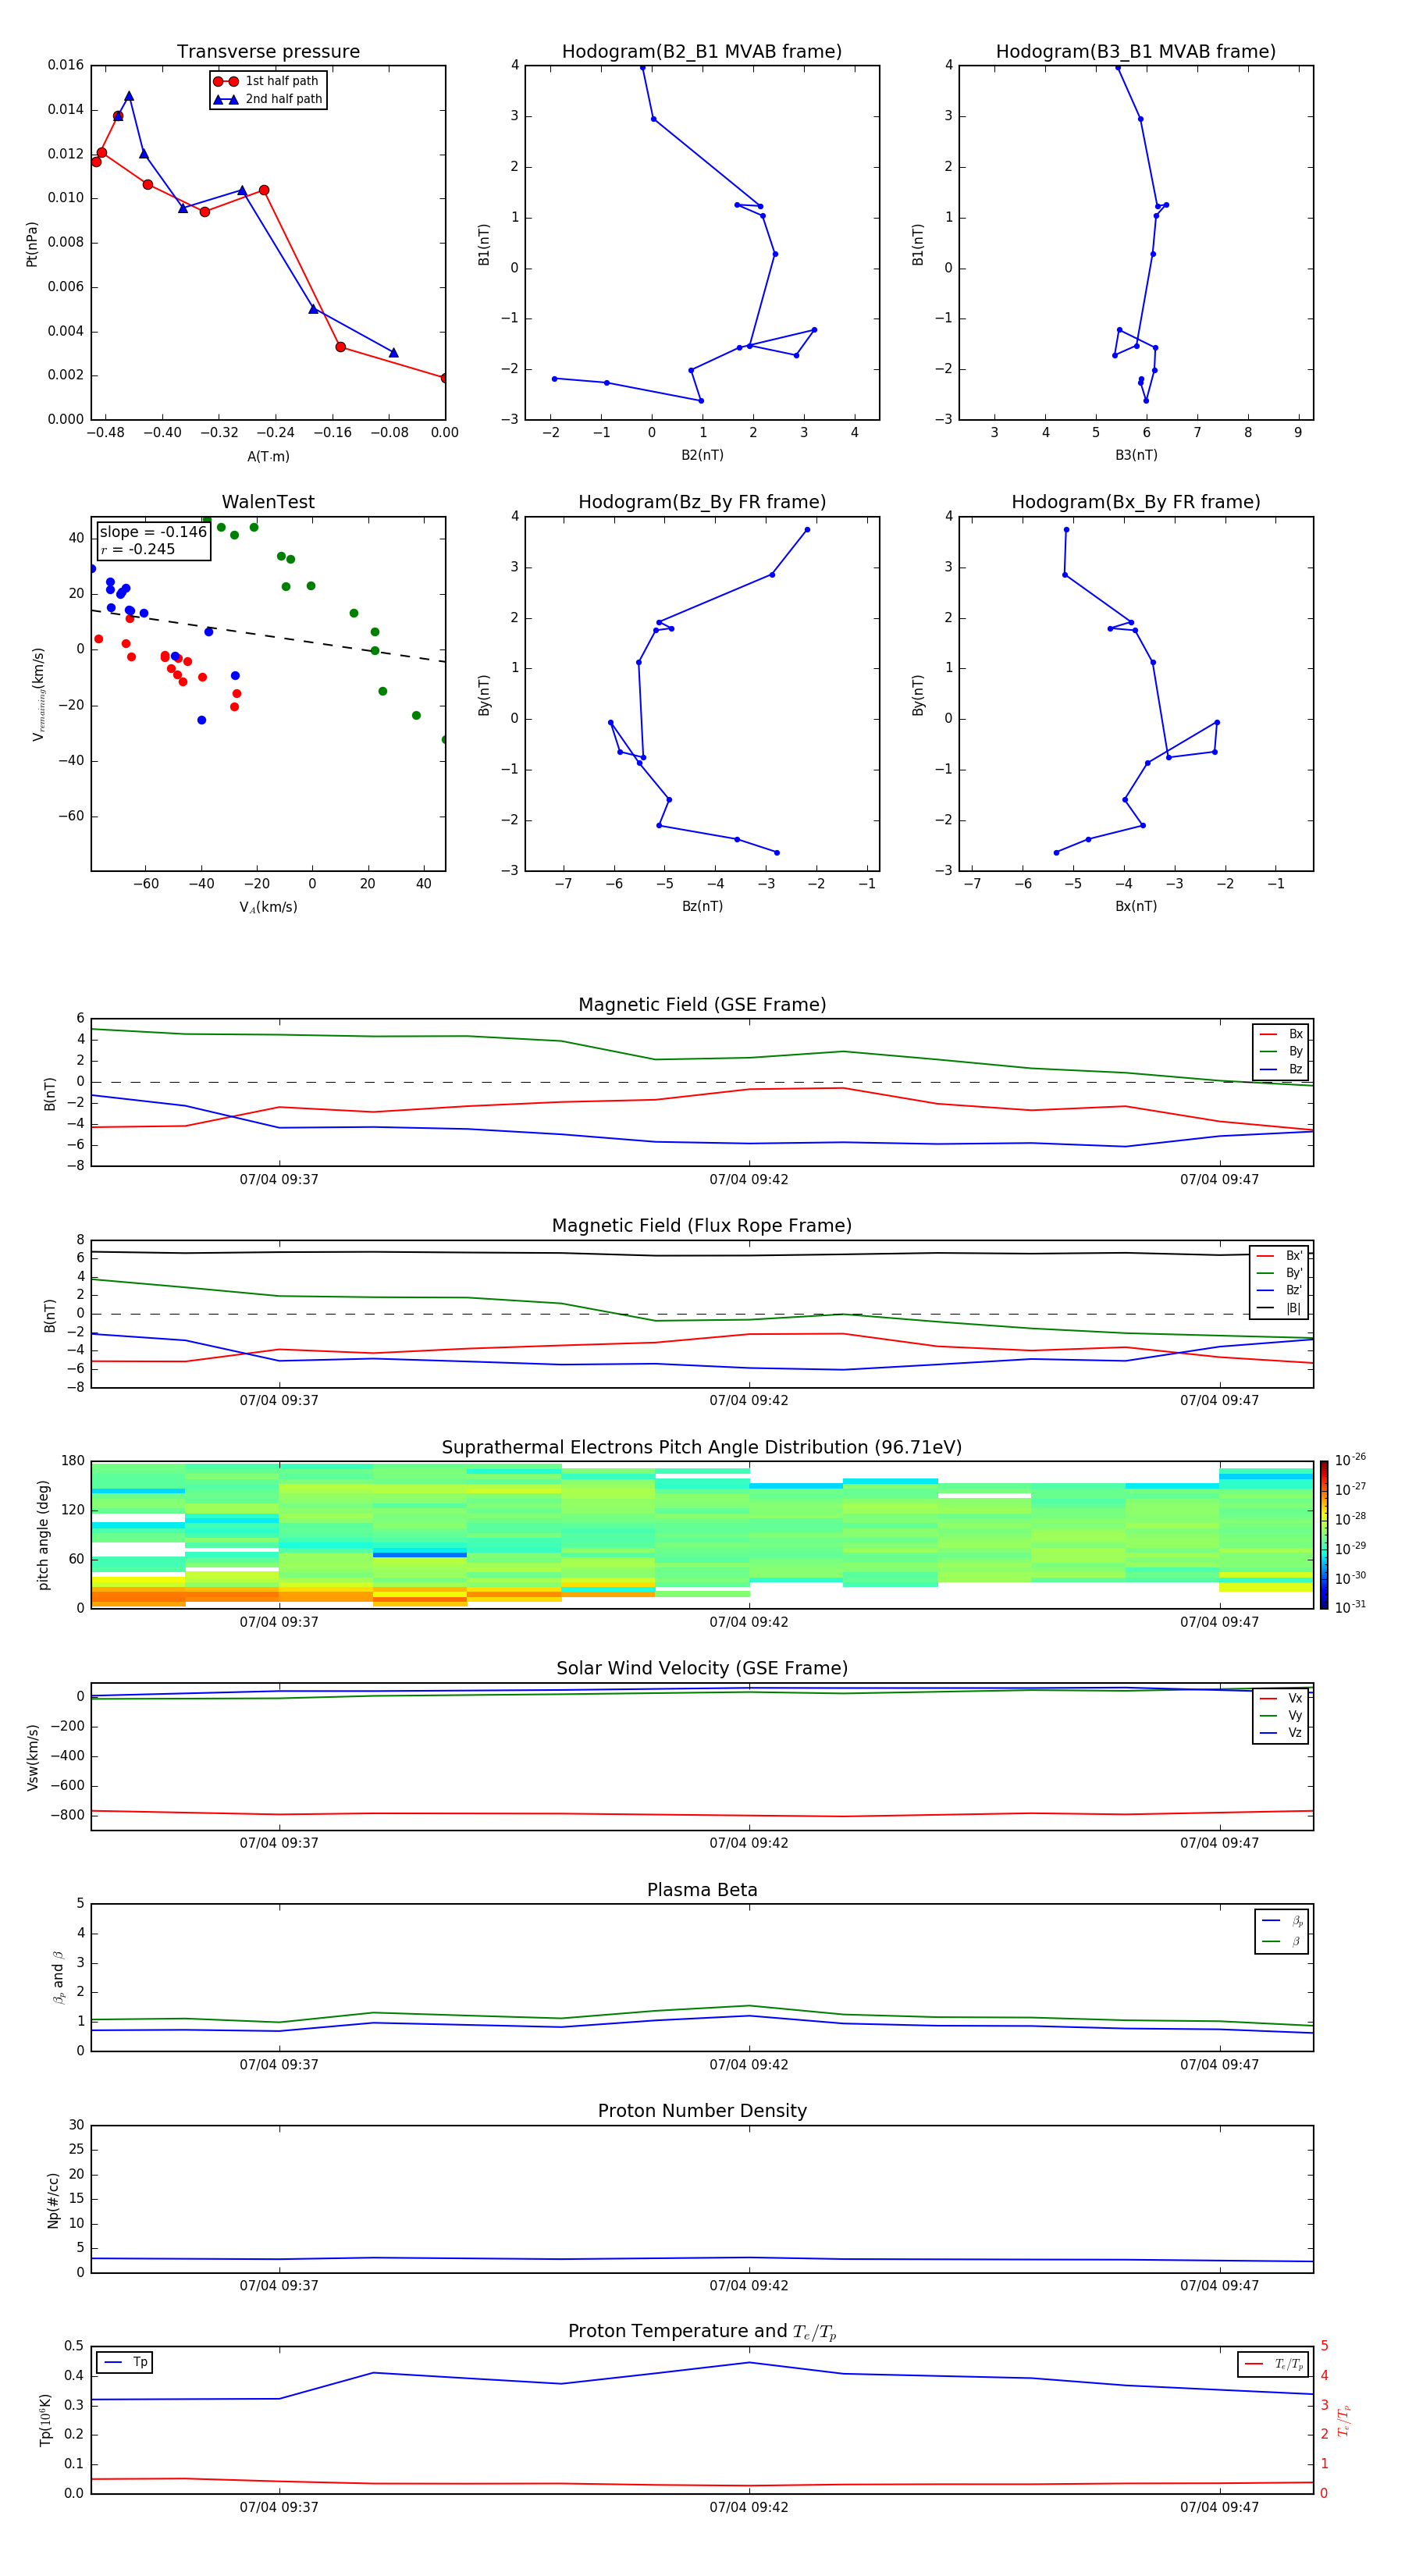Image resolution: width=1405 pixels, height=2576 pixels.
Task: Click the colorbar tick label '10^-26'
Action: tap(1350, 1460)
